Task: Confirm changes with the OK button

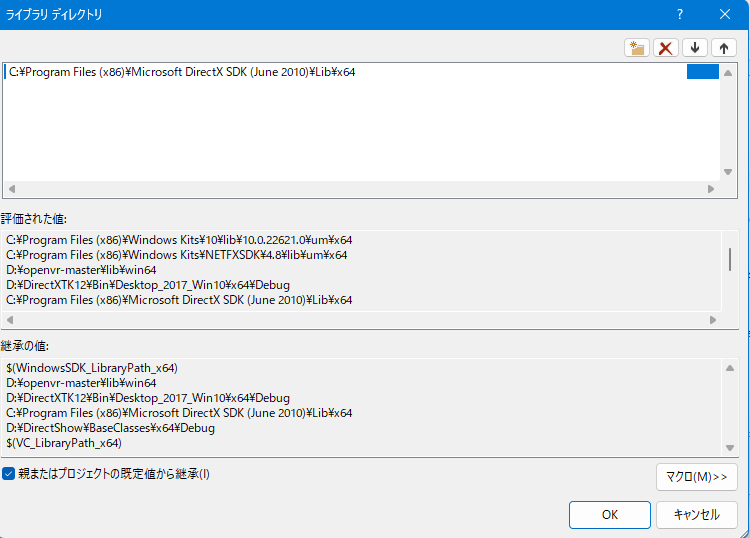Action: 609,515
